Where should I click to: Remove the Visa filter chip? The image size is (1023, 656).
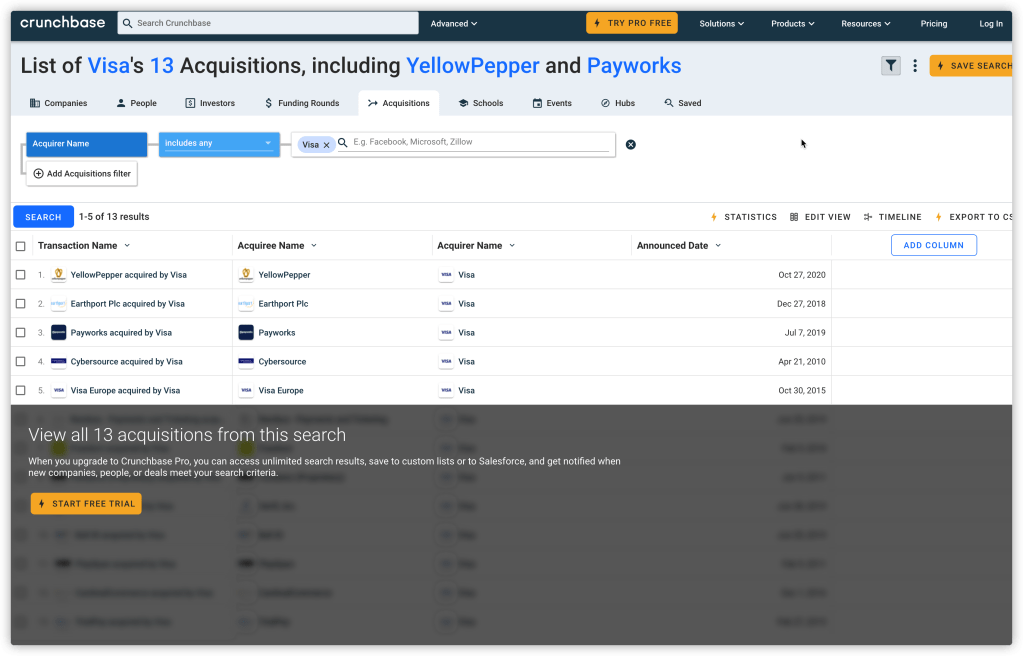point(326,145)
